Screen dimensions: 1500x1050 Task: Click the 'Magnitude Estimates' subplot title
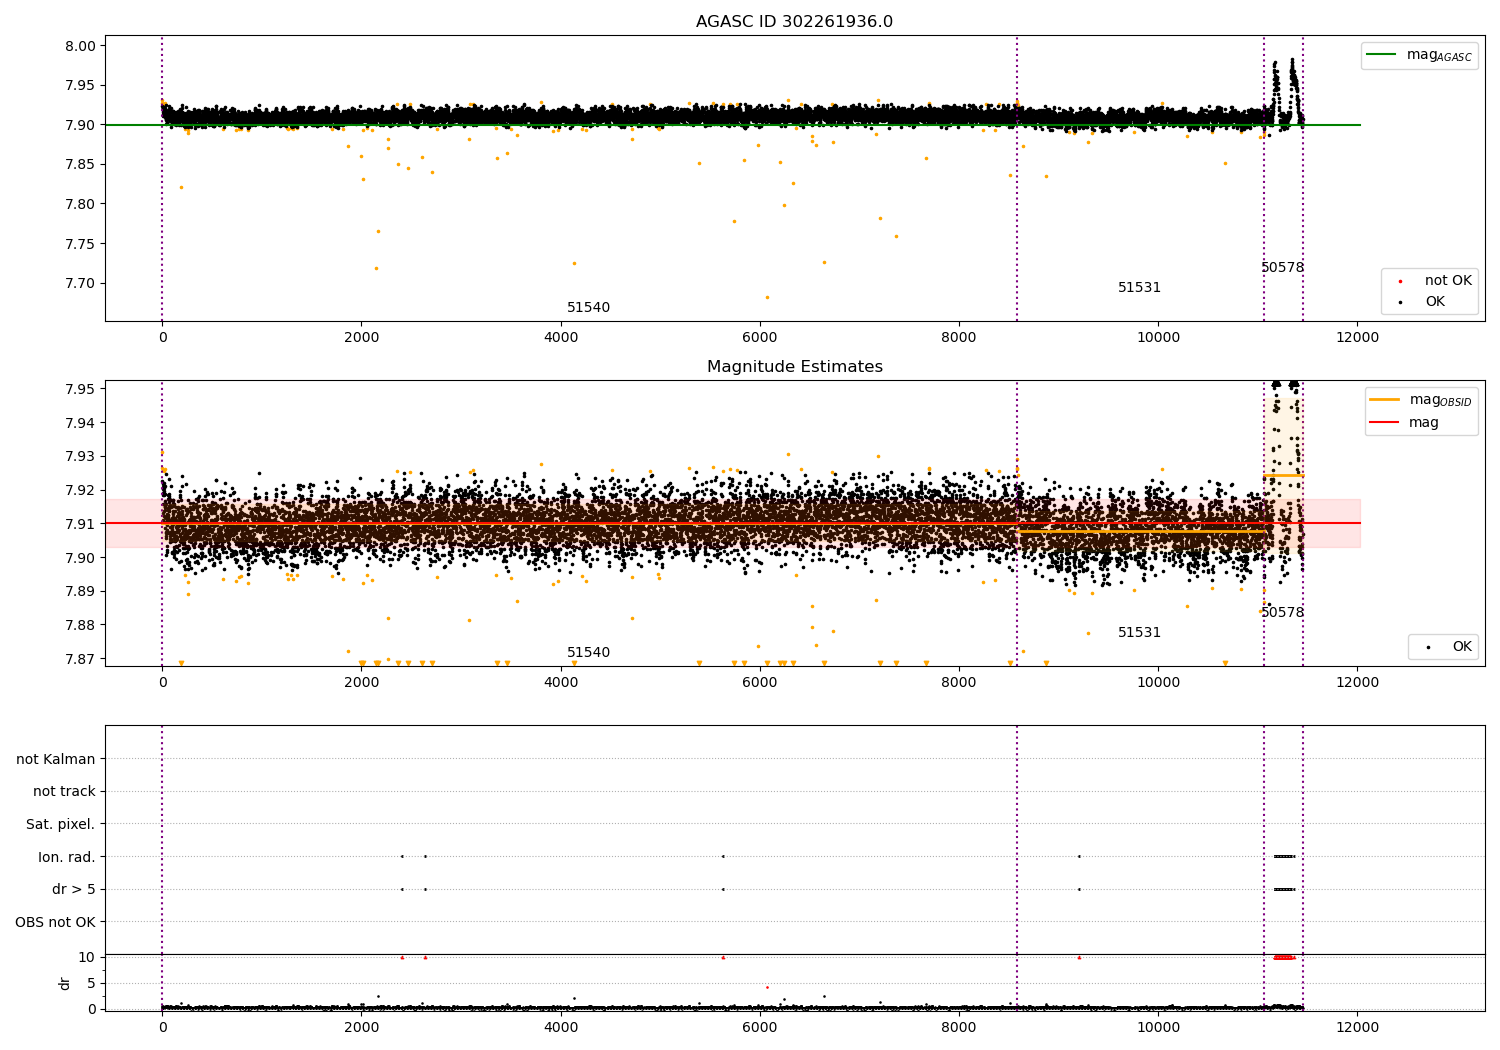[x=794, y=367]
